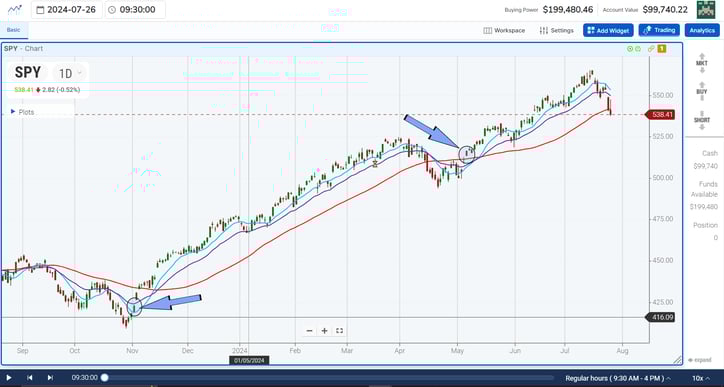Expand the Plots section

tap(23, 112)
